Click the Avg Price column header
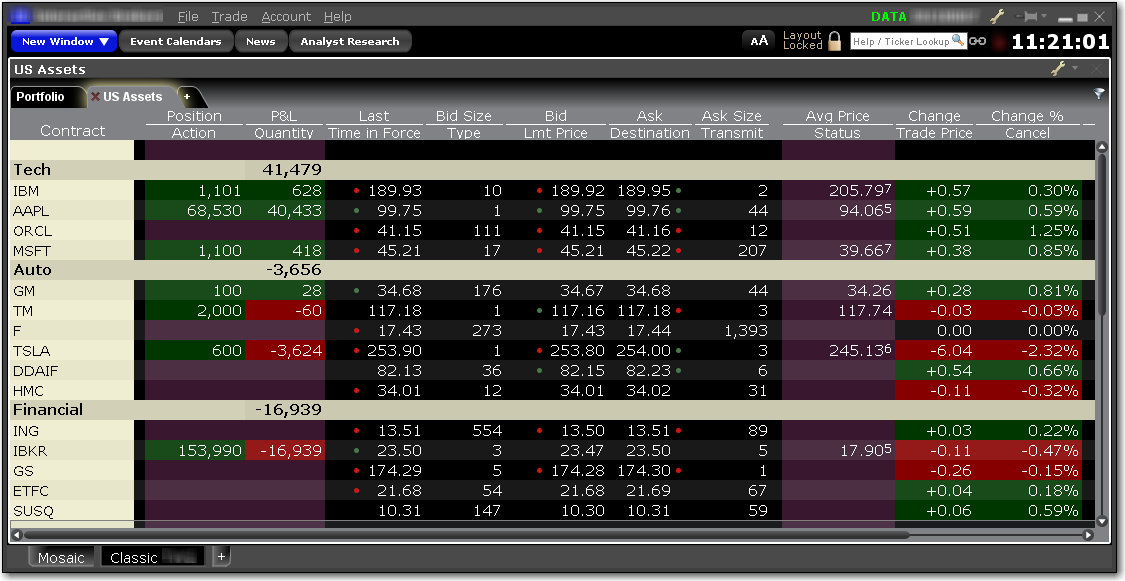Image resolution: width=1125 pixels, height=581 pixels. 837,115
